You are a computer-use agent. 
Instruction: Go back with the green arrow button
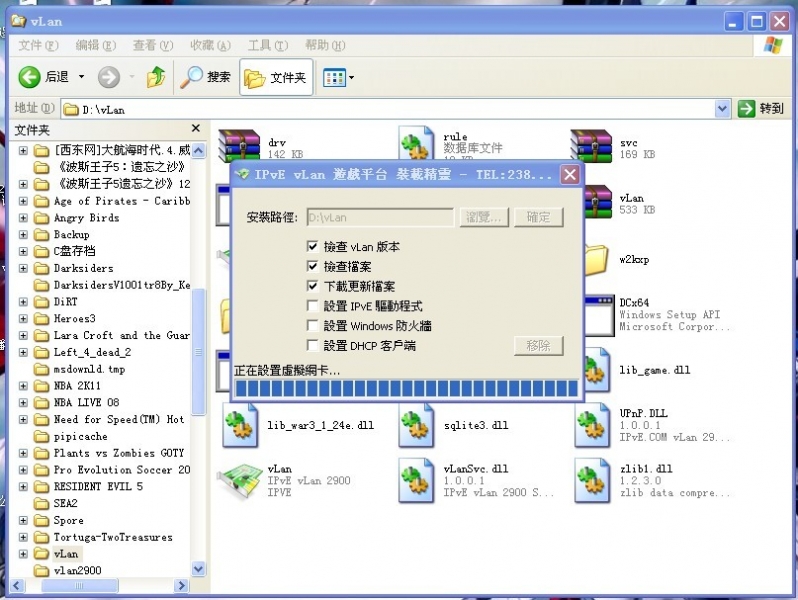[x=30, y=77]
